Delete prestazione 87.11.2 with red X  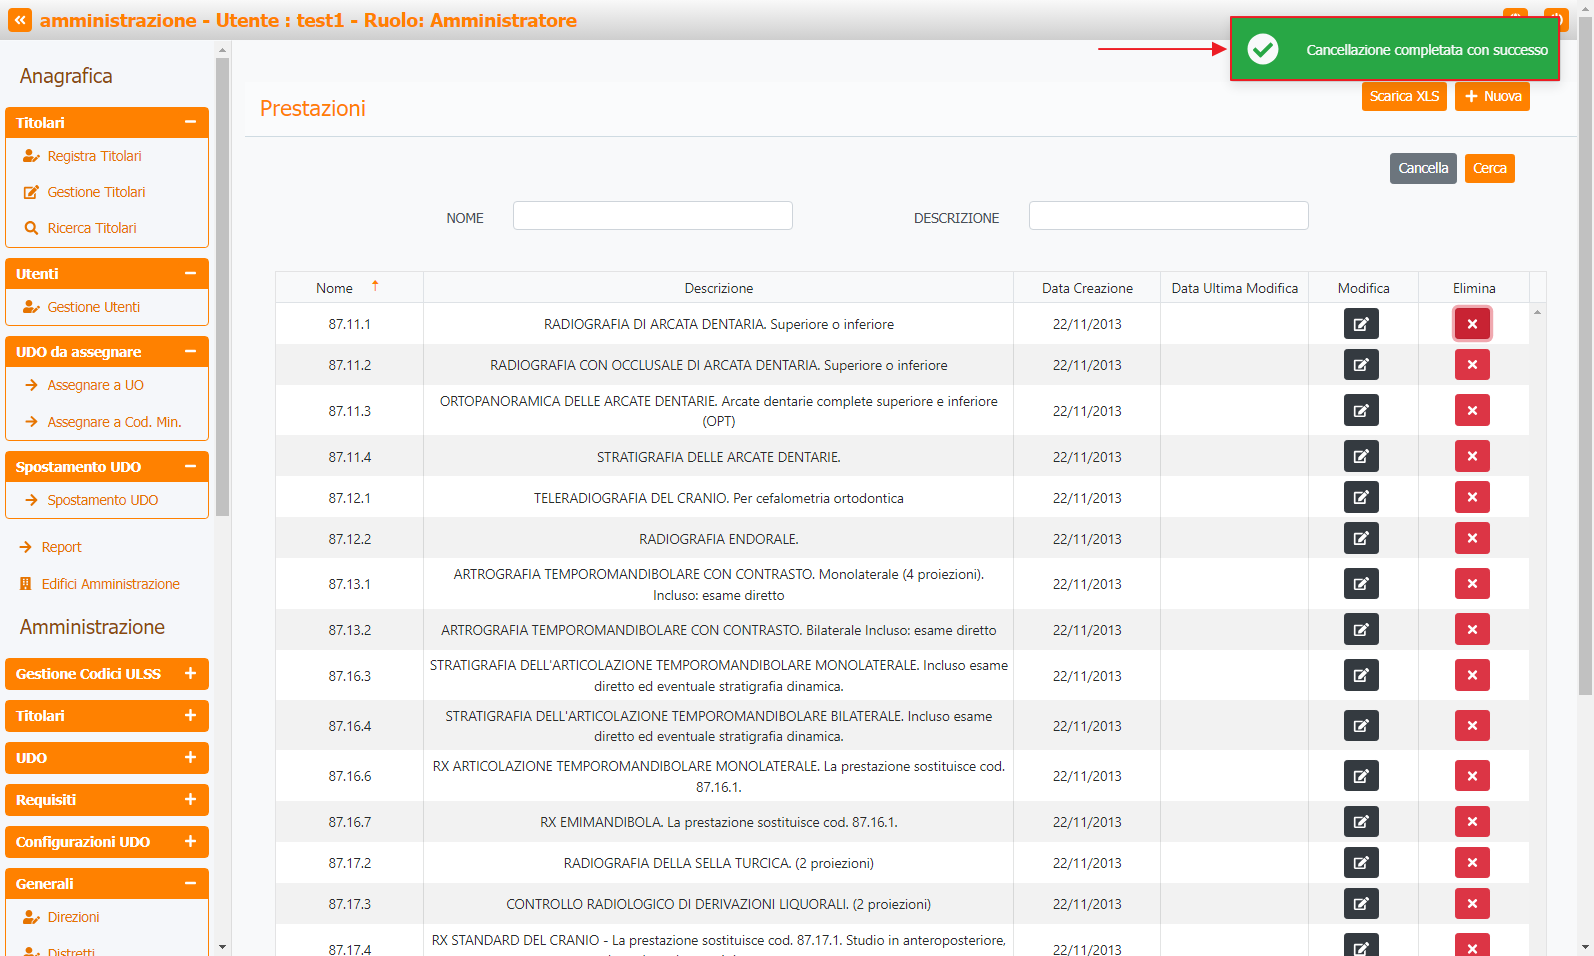(x=1472, y=365)
